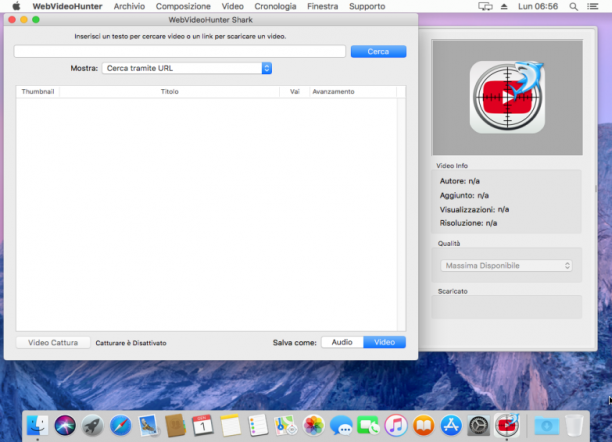Launch Siri from the dock
Screen dimensions: 612x442
click(x=65, y=425)
